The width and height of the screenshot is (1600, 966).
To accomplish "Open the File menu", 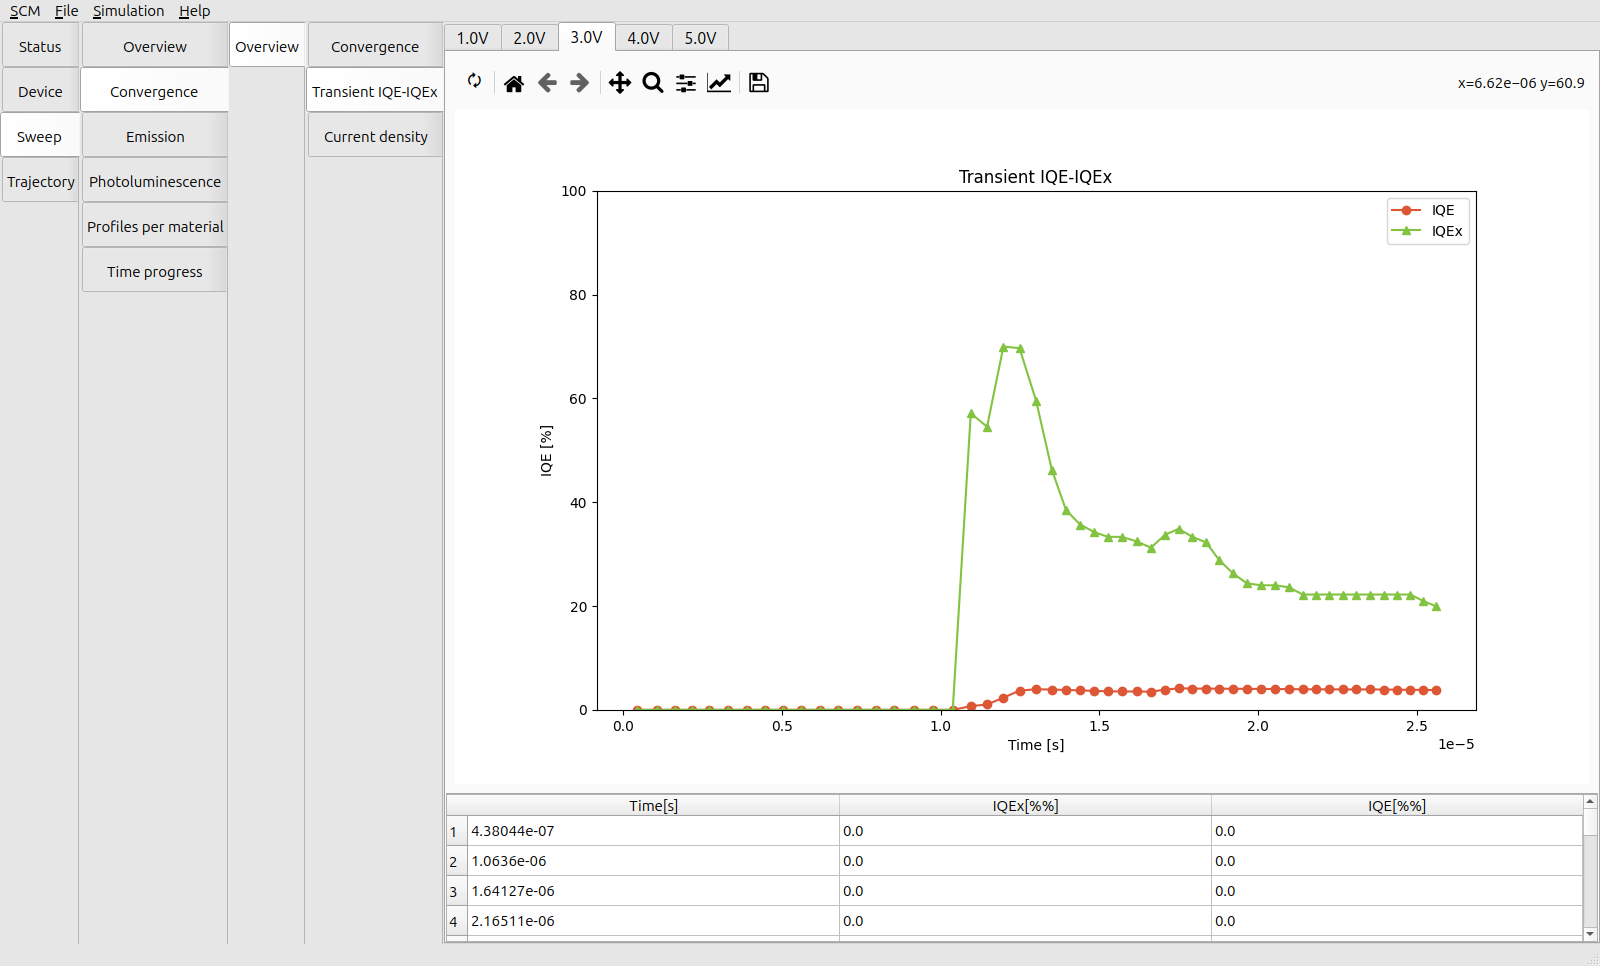I will point(66,11).
